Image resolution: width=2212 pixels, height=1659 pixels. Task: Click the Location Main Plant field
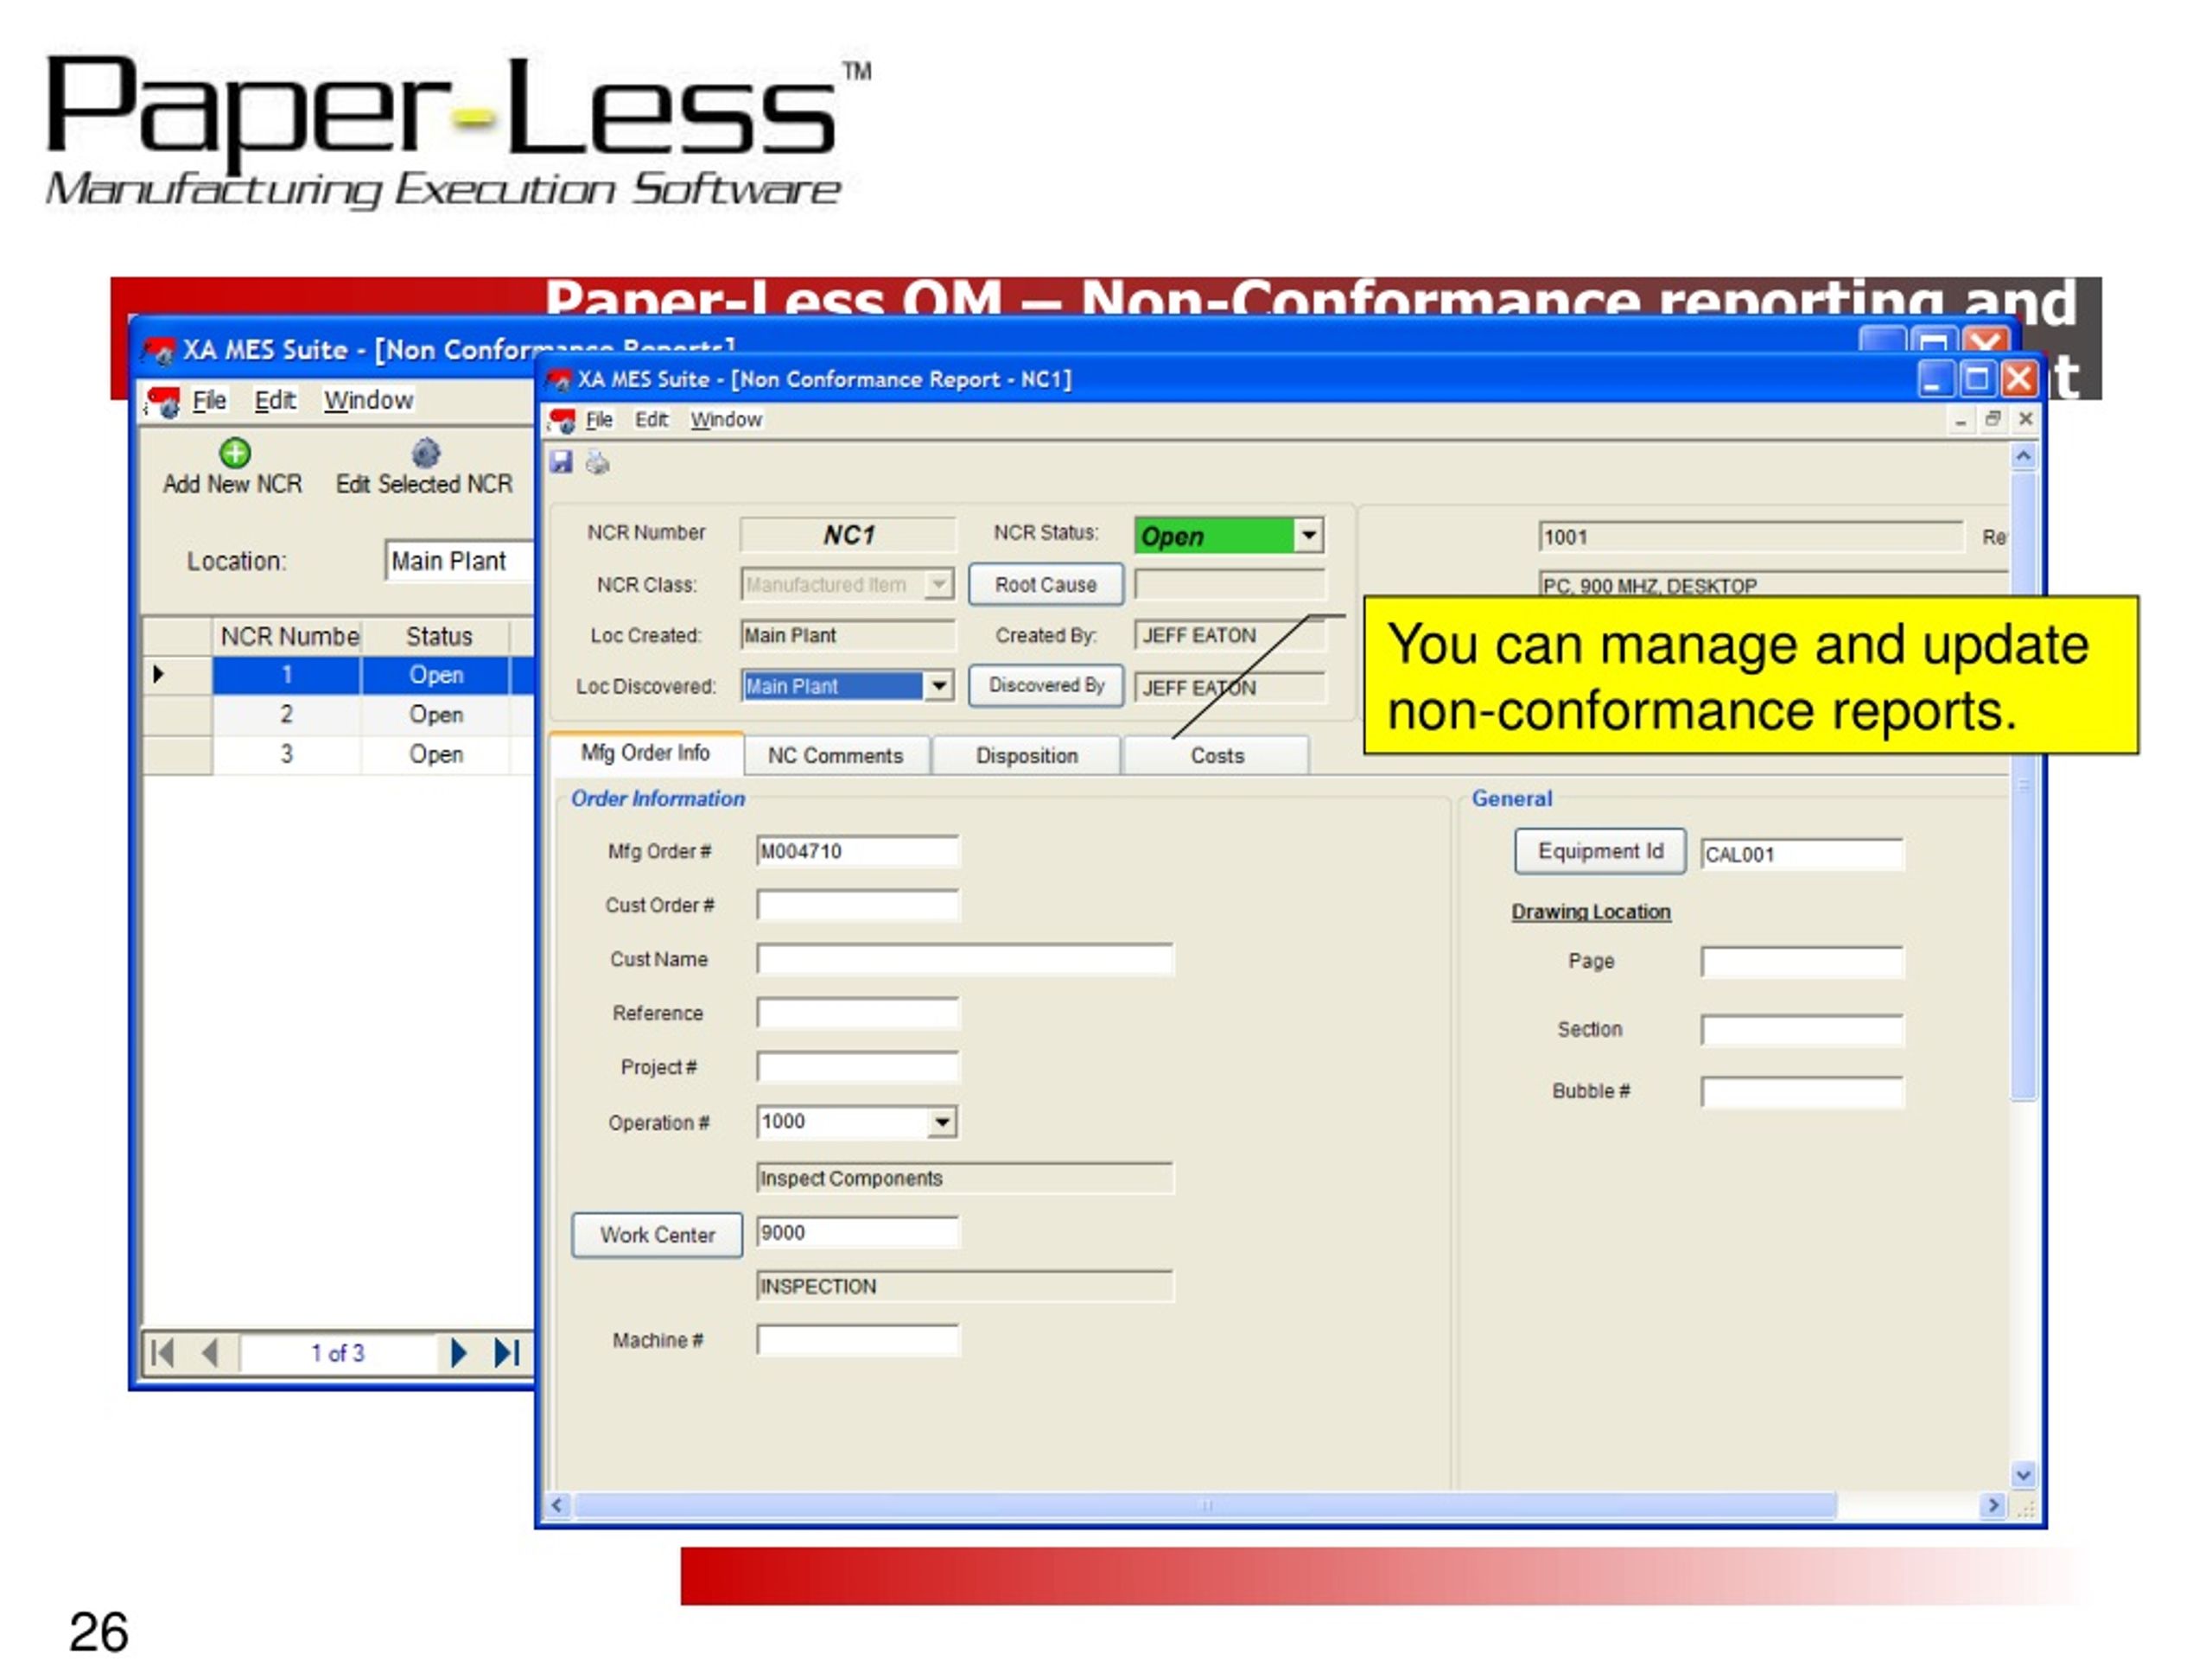tap(460, 561)
